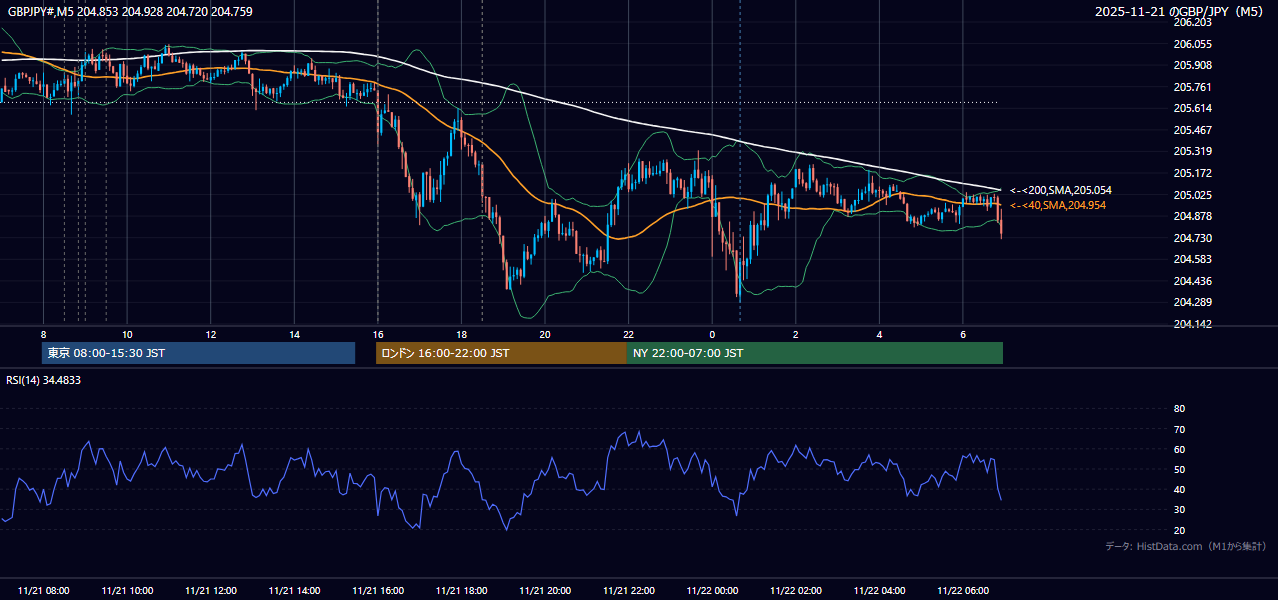Click price axis value 204.583
This screenshot has width=1278, height=600.
pyautogui.click(x=1193, y=259)
